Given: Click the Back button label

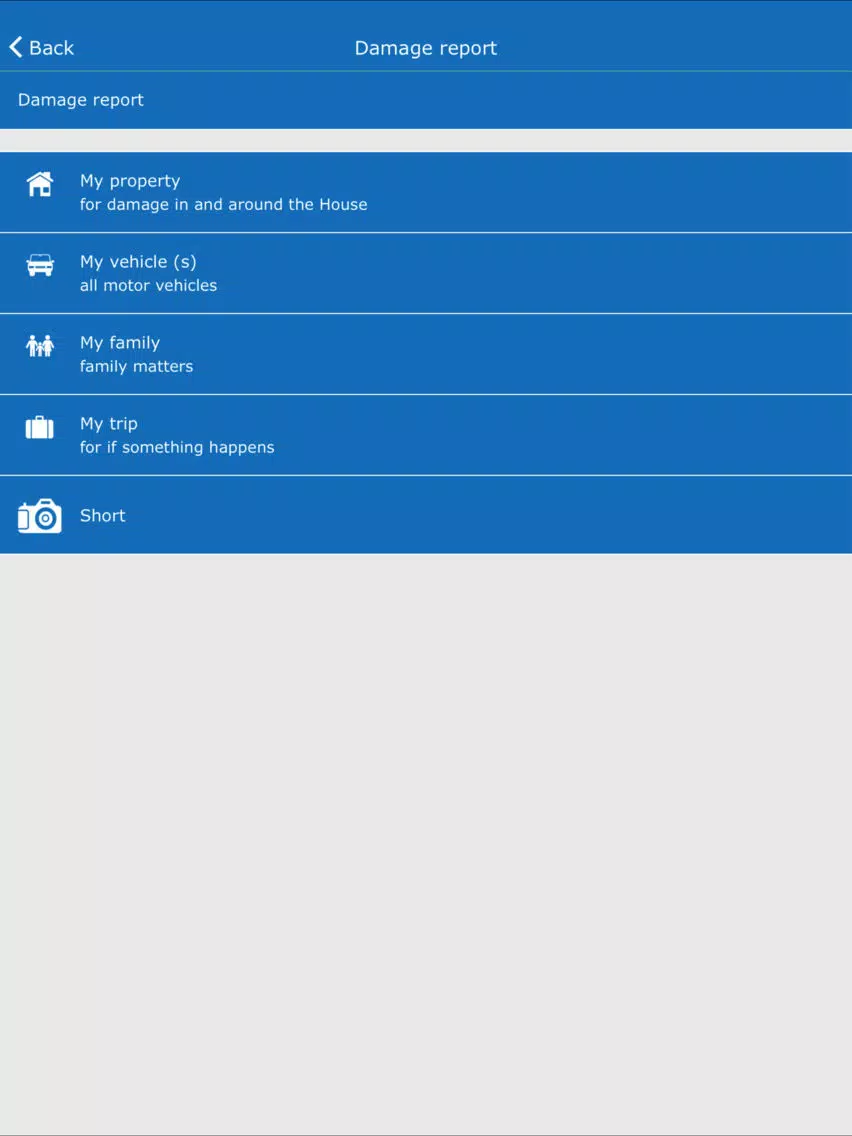Looking at the screenshot, I should pyautogui.click(x=51, y=48).
